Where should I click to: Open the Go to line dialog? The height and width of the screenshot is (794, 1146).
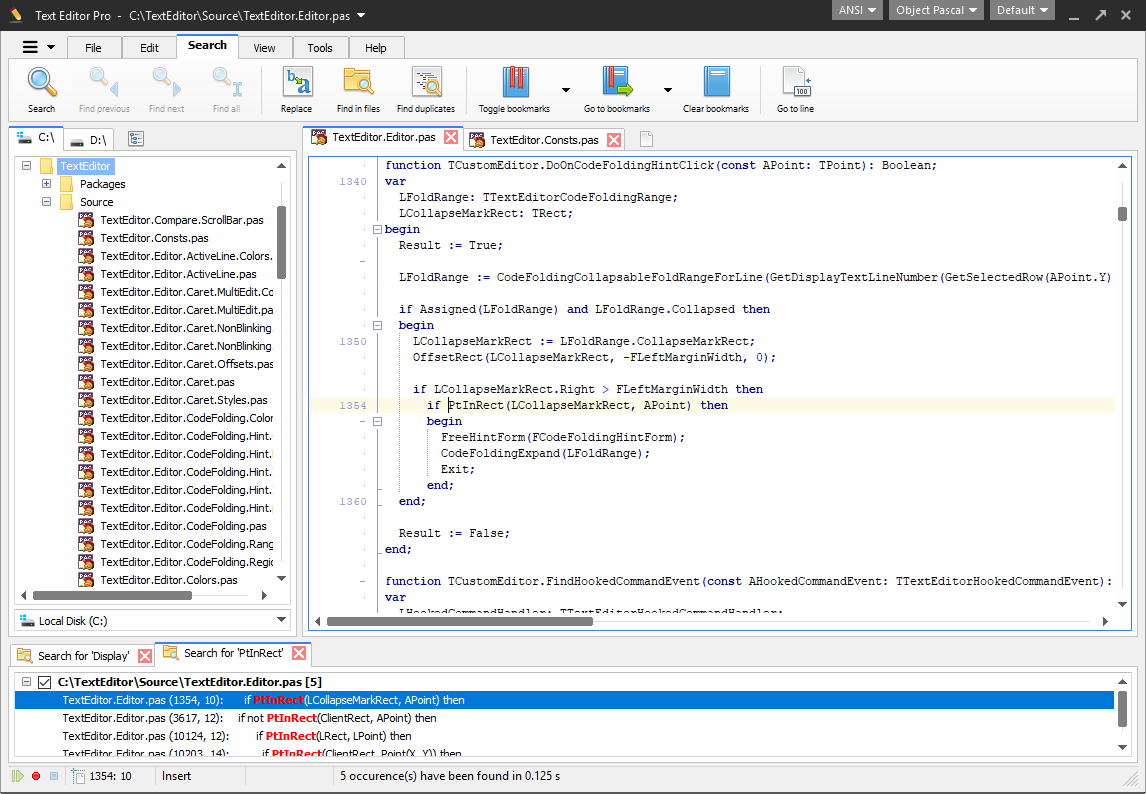point(796,89)
